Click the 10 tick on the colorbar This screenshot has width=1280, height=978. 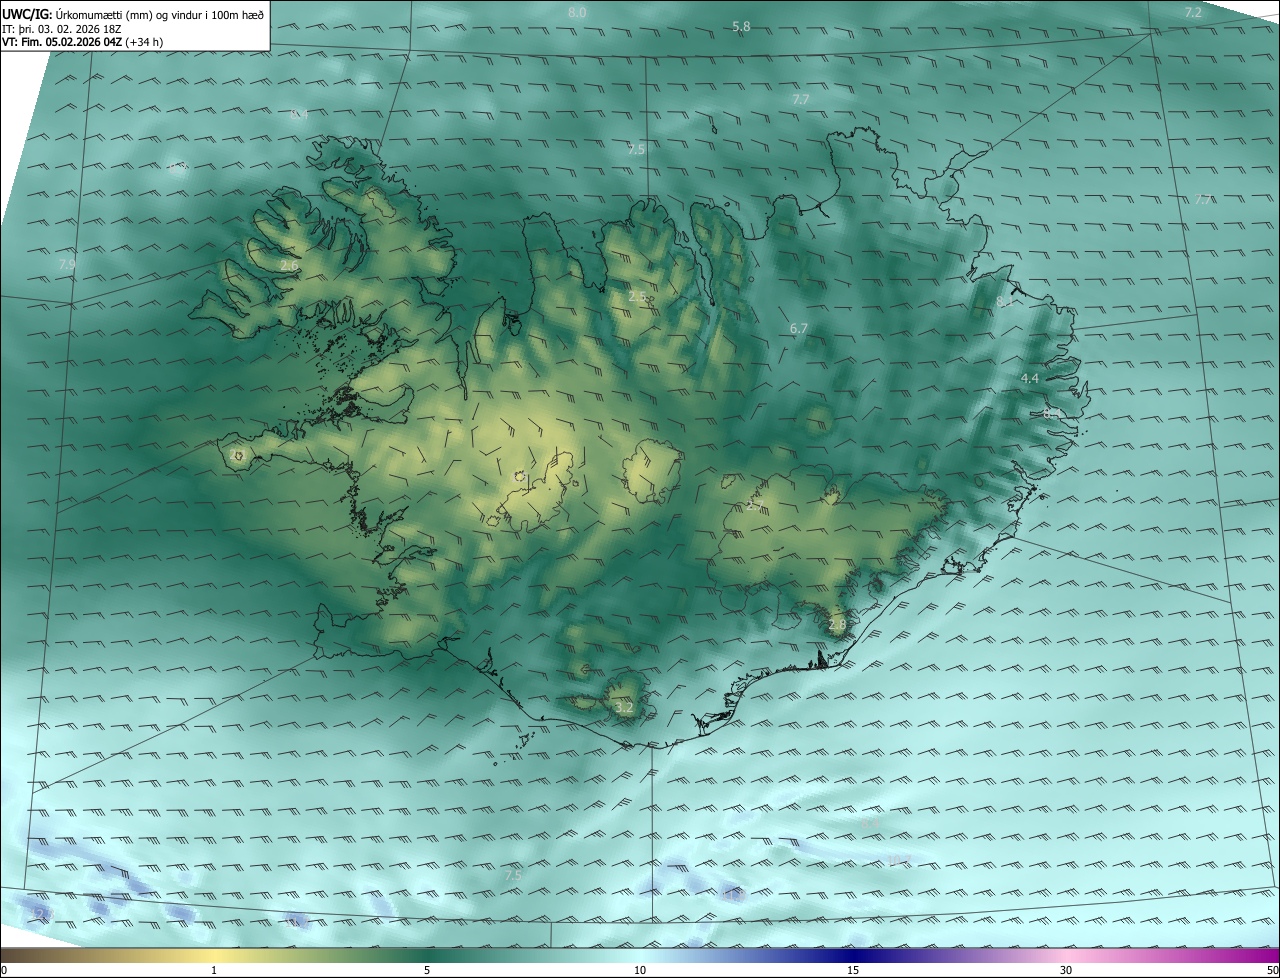640,970
